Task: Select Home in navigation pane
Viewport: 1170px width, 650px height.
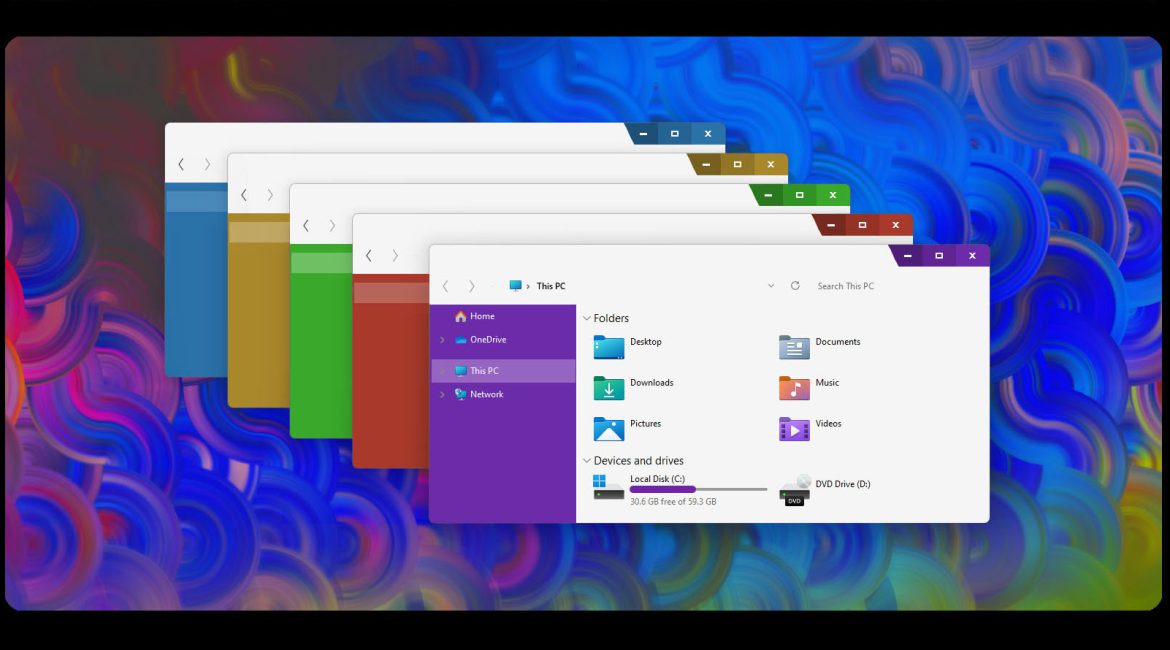Action: pos(504,316)
